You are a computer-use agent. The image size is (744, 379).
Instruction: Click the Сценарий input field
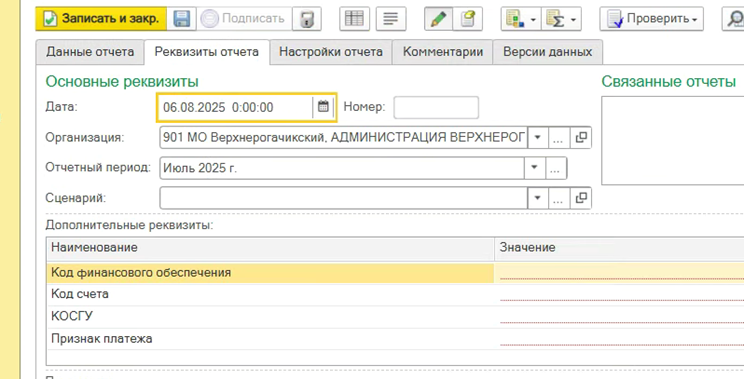(x=344, y=198)
